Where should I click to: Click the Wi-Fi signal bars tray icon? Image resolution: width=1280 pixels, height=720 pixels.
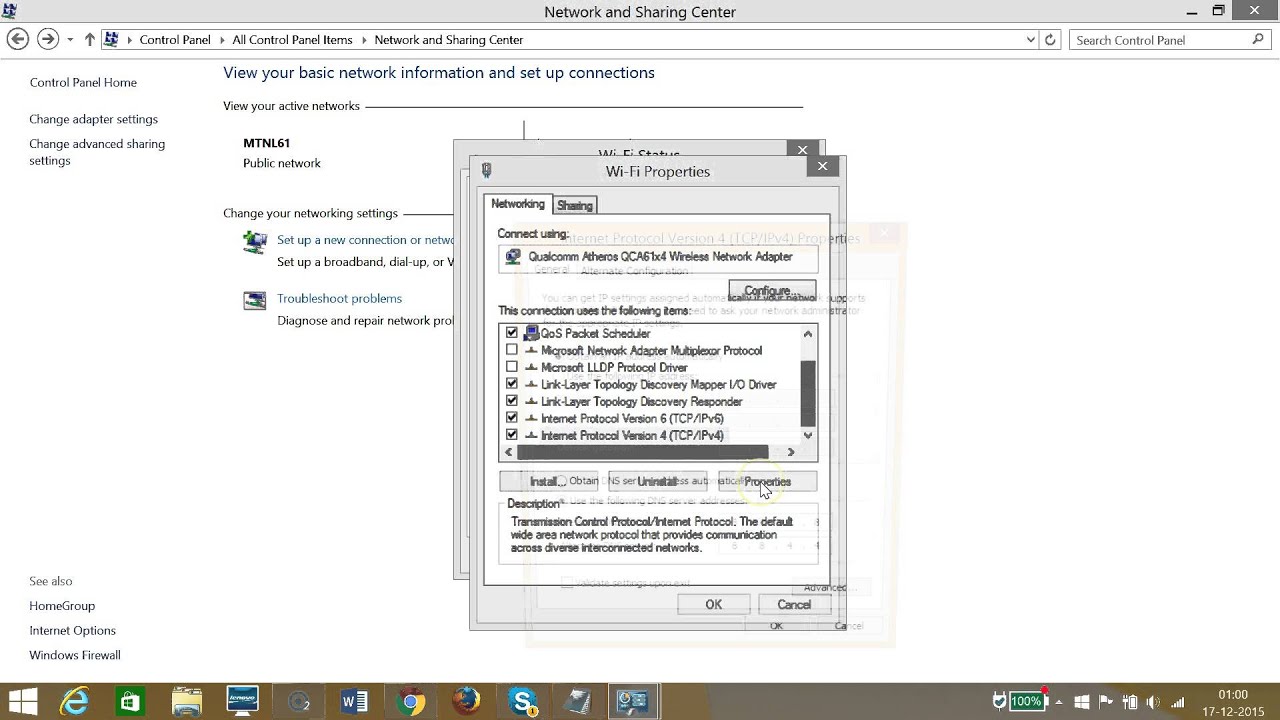(x=1178, y=702)
